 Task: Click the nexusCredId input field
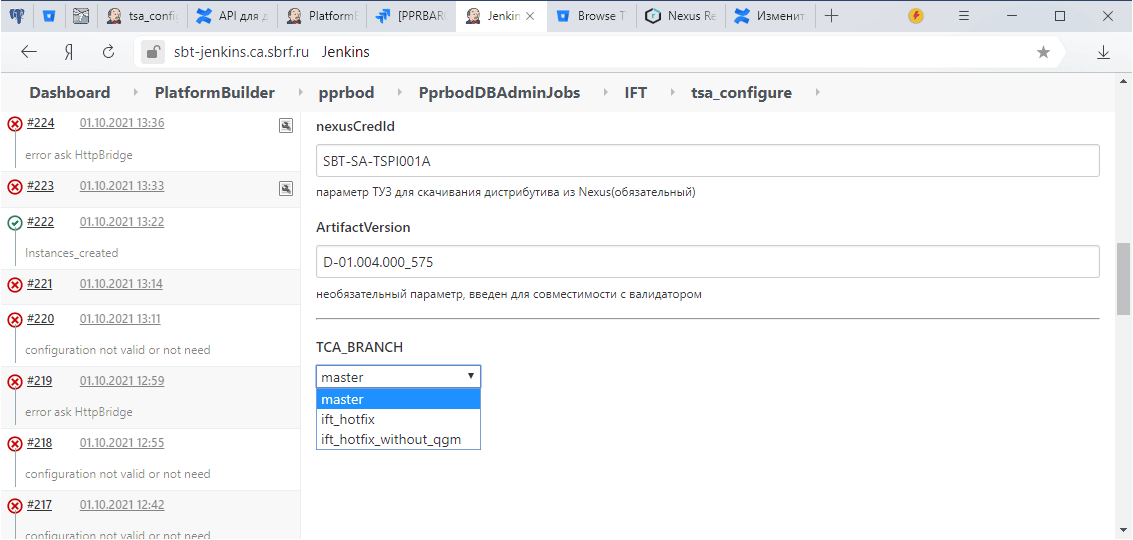(x=707, y=161)
